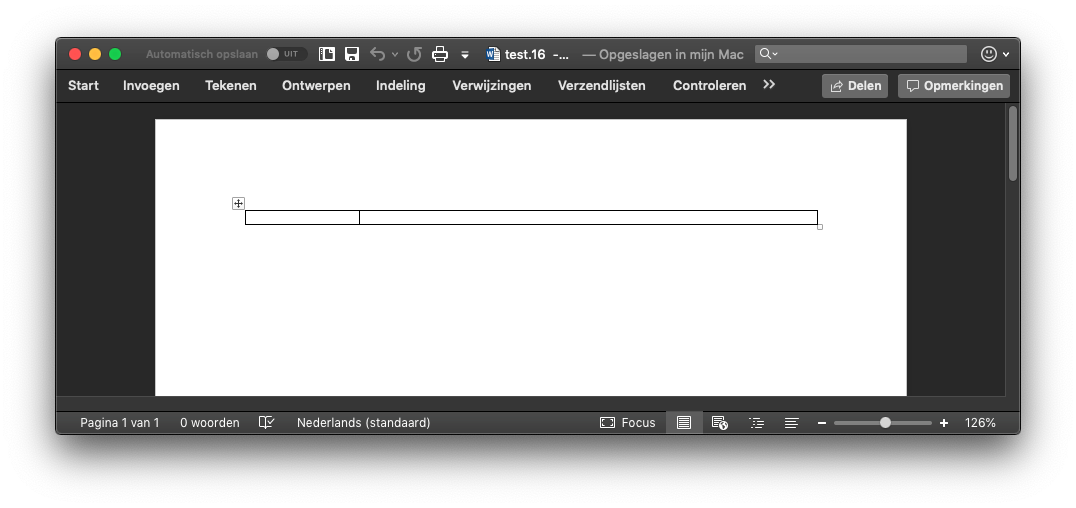Screen dimensions: 1076x508
Task: Switch to outline view icon
Action: [x=756, y=423]
